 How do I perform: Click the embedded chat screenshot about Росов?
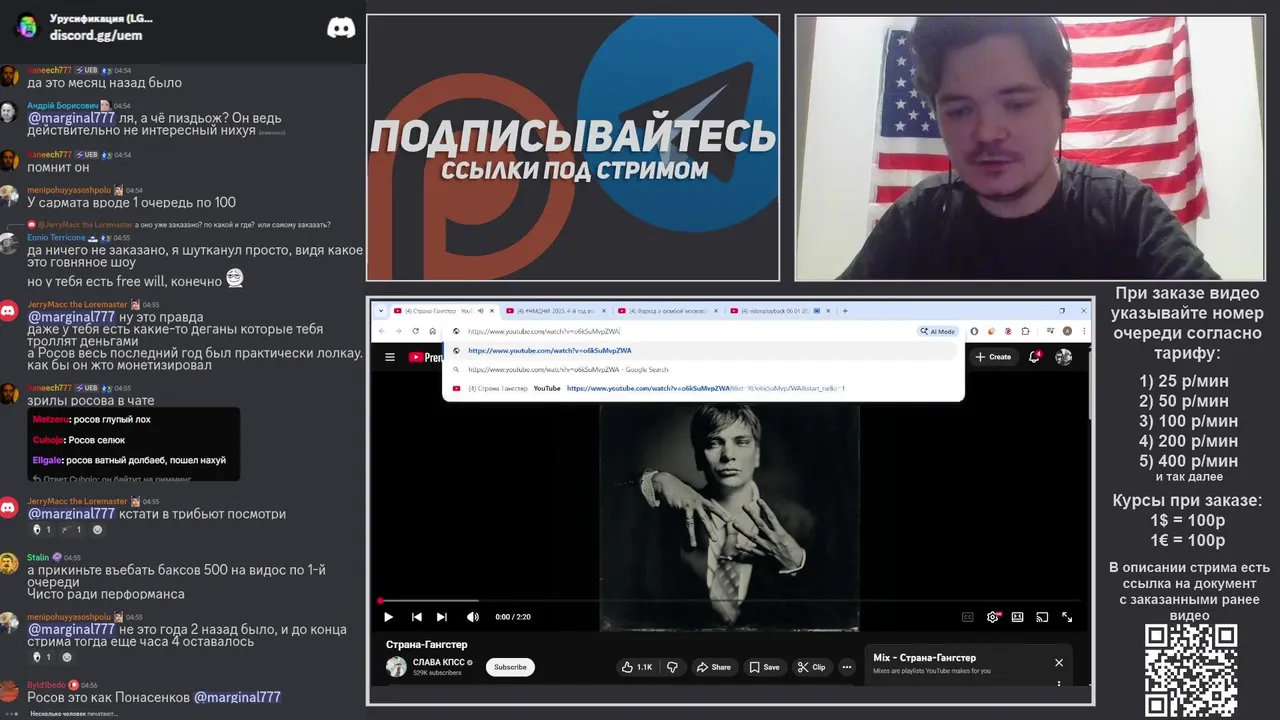(133, 444)
